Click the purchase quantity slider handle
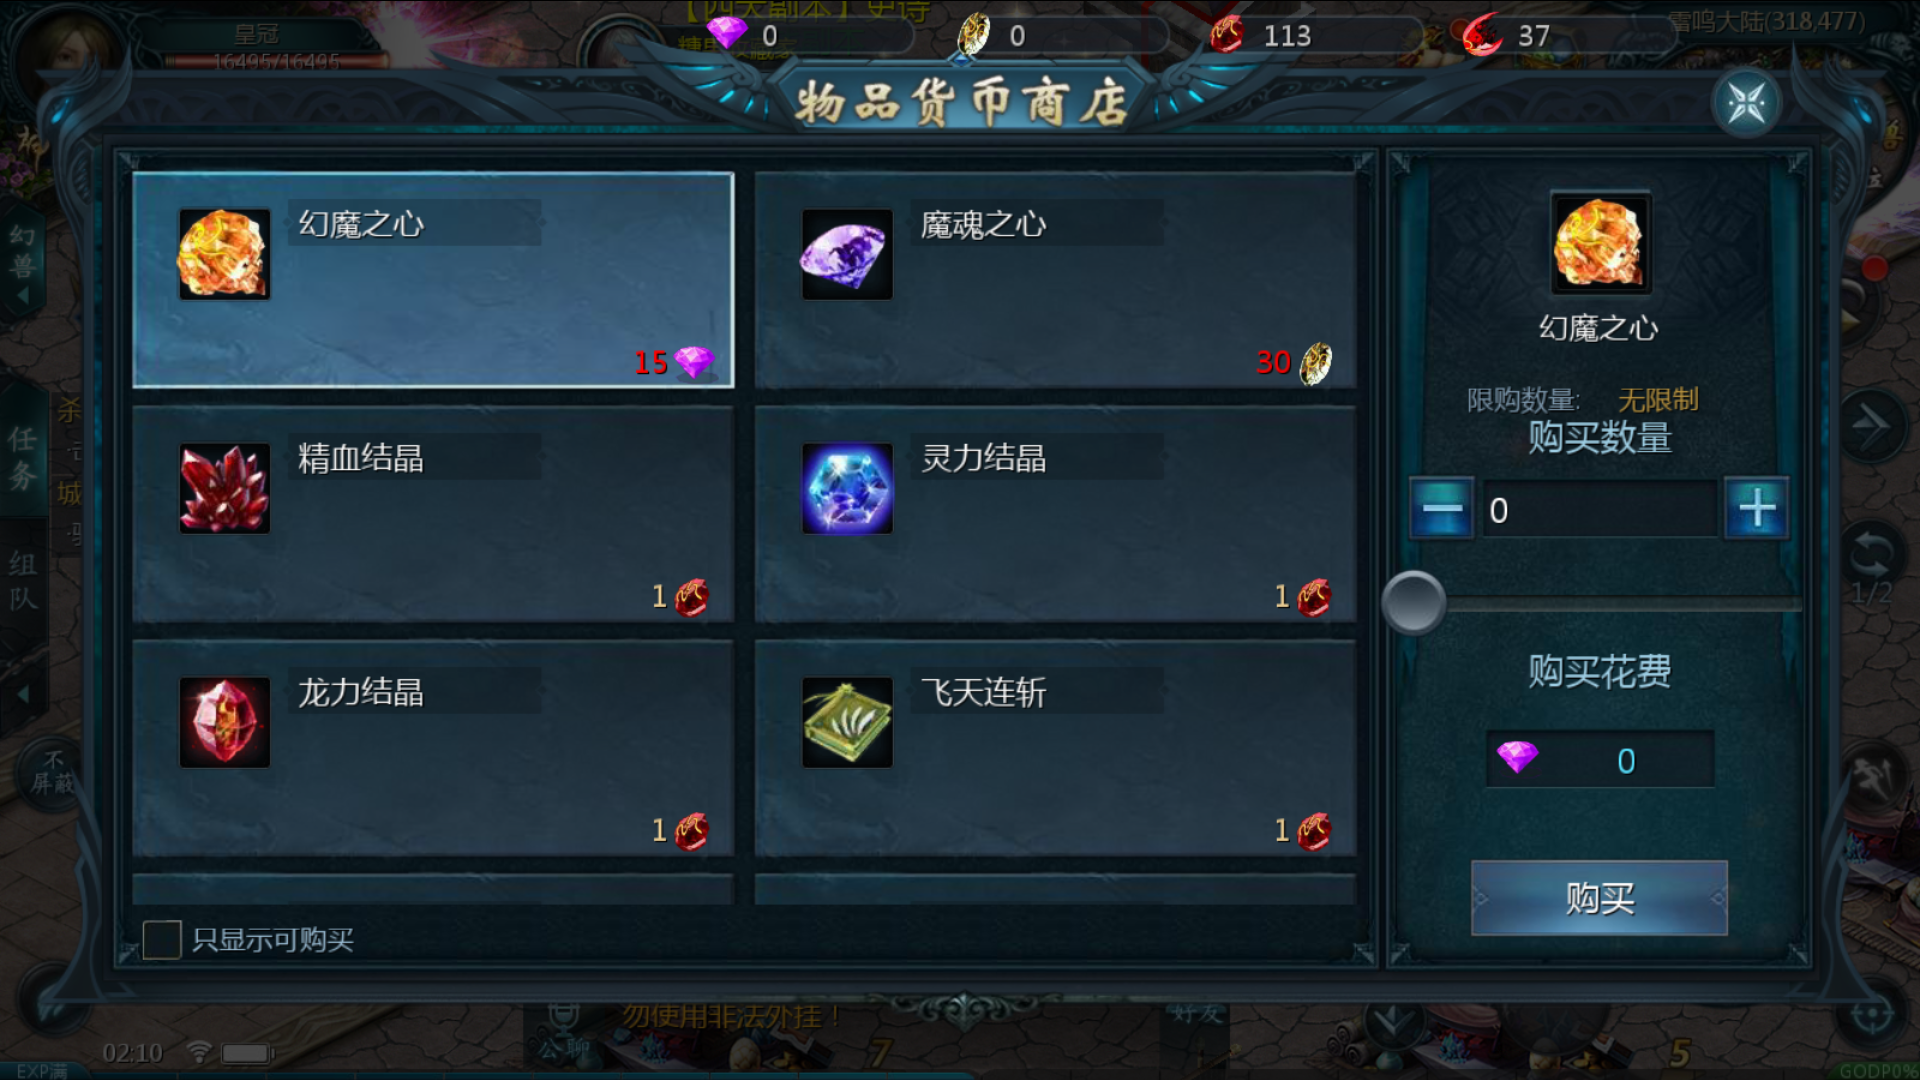The image size is (1920, 1080). [x=1413, y=602]
